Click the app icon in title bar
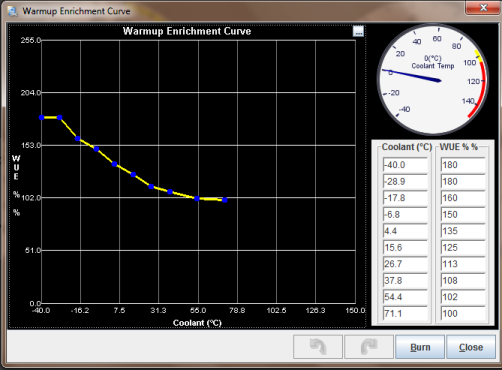This screenshot has width=502, height=370. (x=13, y=11)
